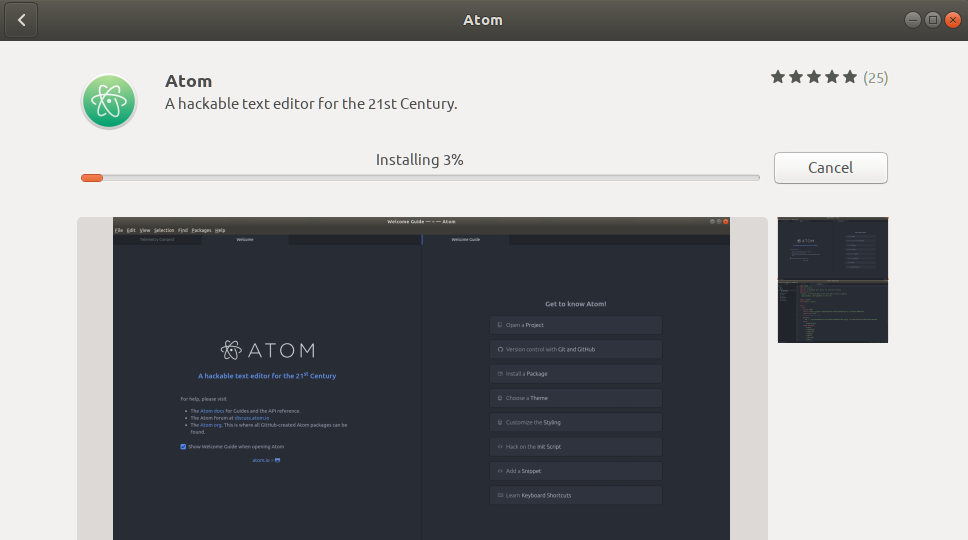The image size is (968, 540).
Task: Expand 'Open a Project' in preview
Action: coord(575,325)
